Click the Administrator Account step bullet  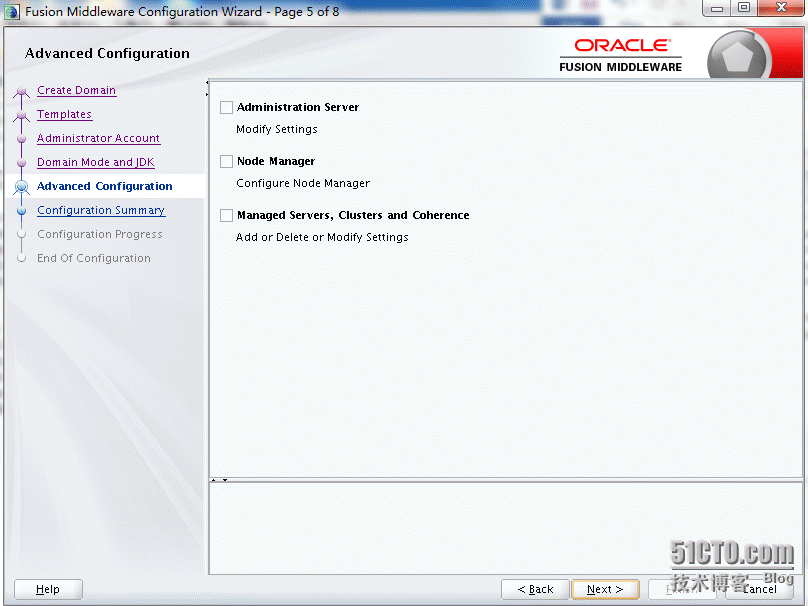tap(22, 139)
